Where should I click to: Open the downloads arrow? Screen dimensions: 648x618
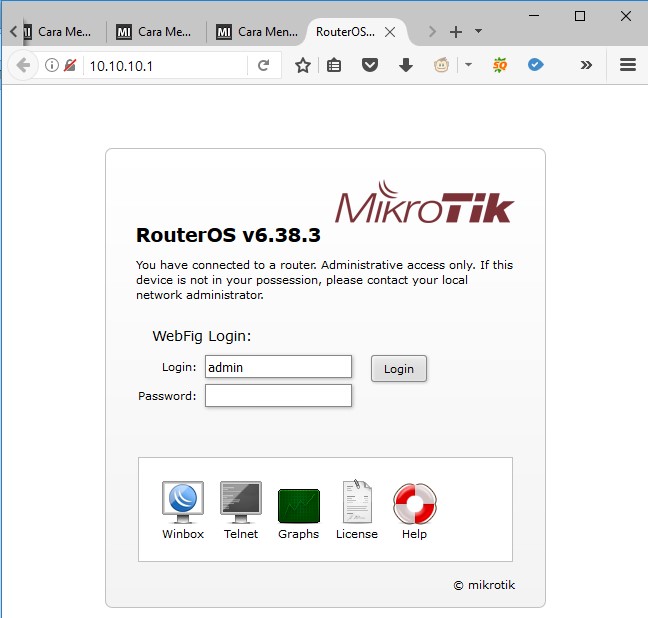tap(406, 65)
